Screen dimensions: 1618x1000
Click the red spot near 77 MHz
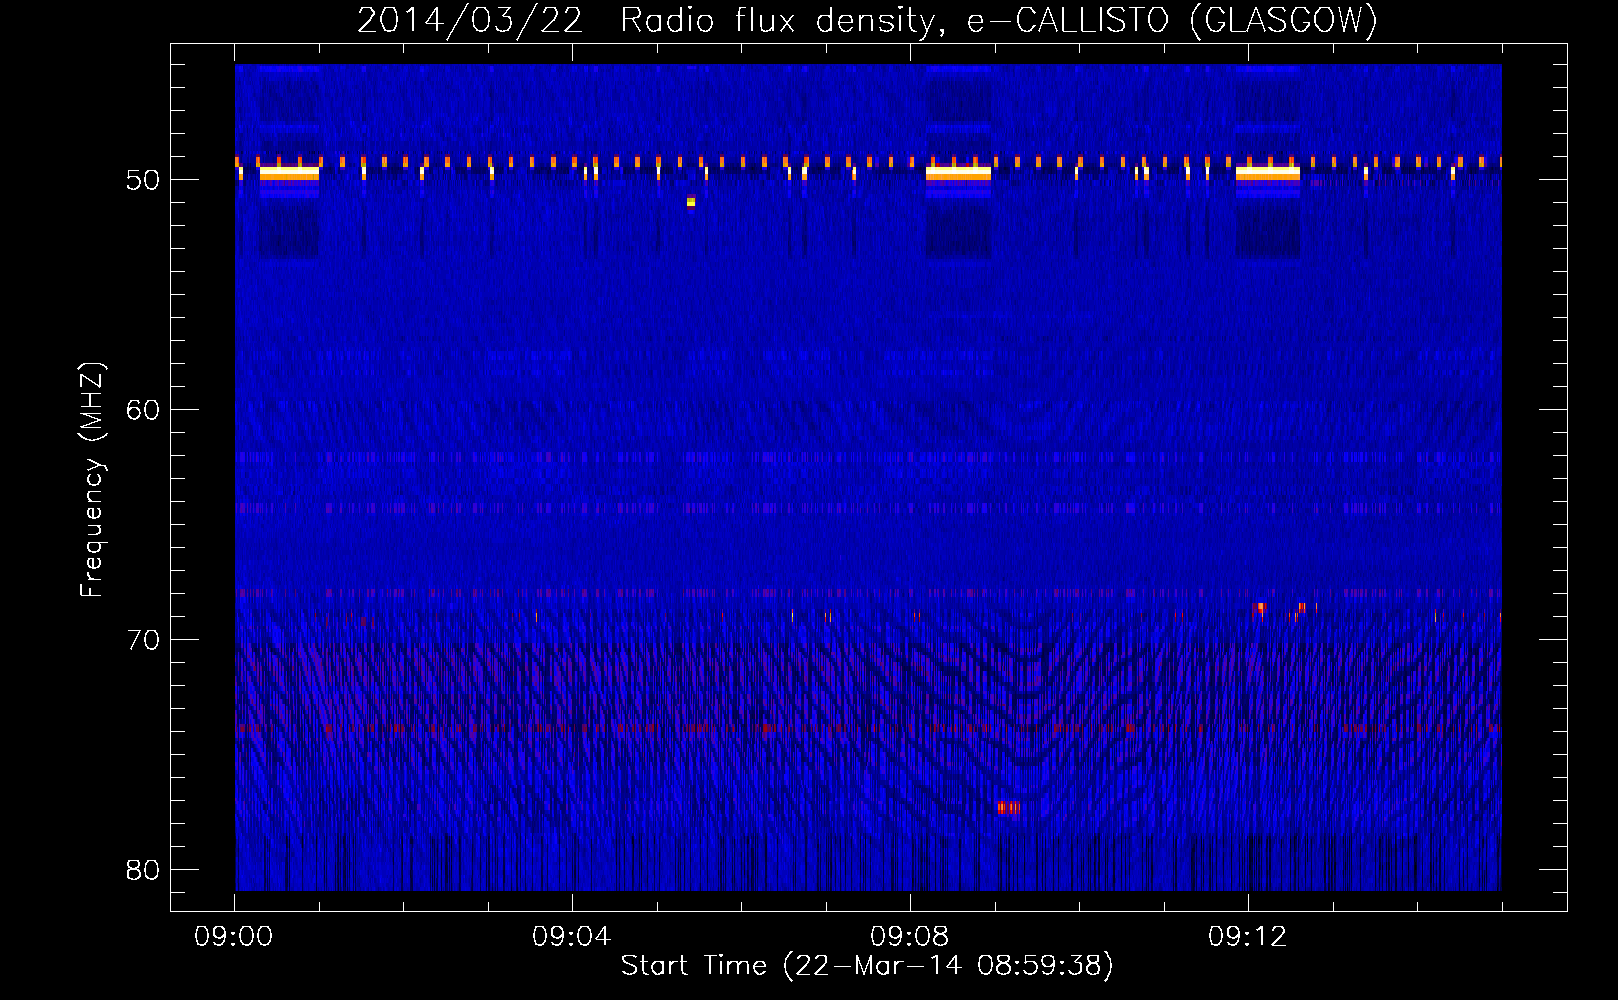(1008, 807)
